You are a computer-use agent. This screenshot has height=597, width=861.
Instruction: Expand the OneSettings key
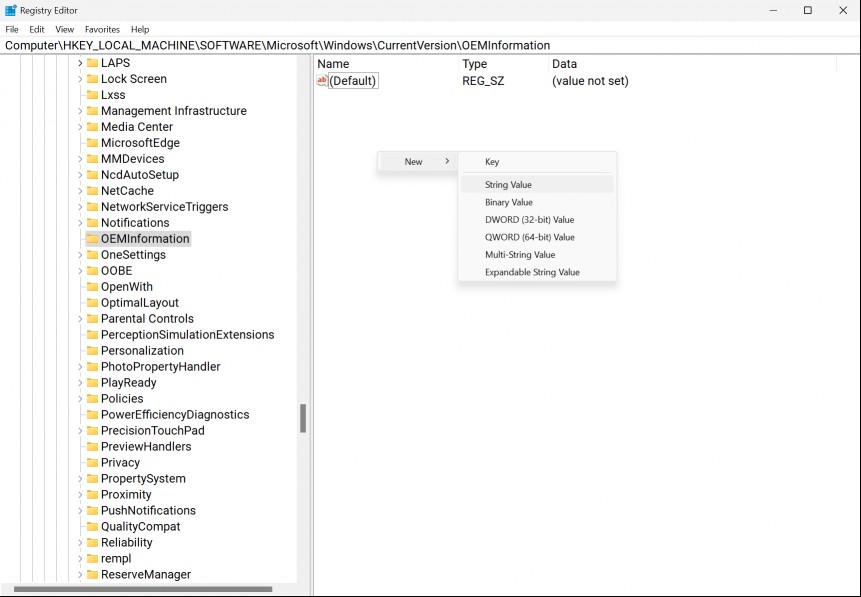pos(80,255)
